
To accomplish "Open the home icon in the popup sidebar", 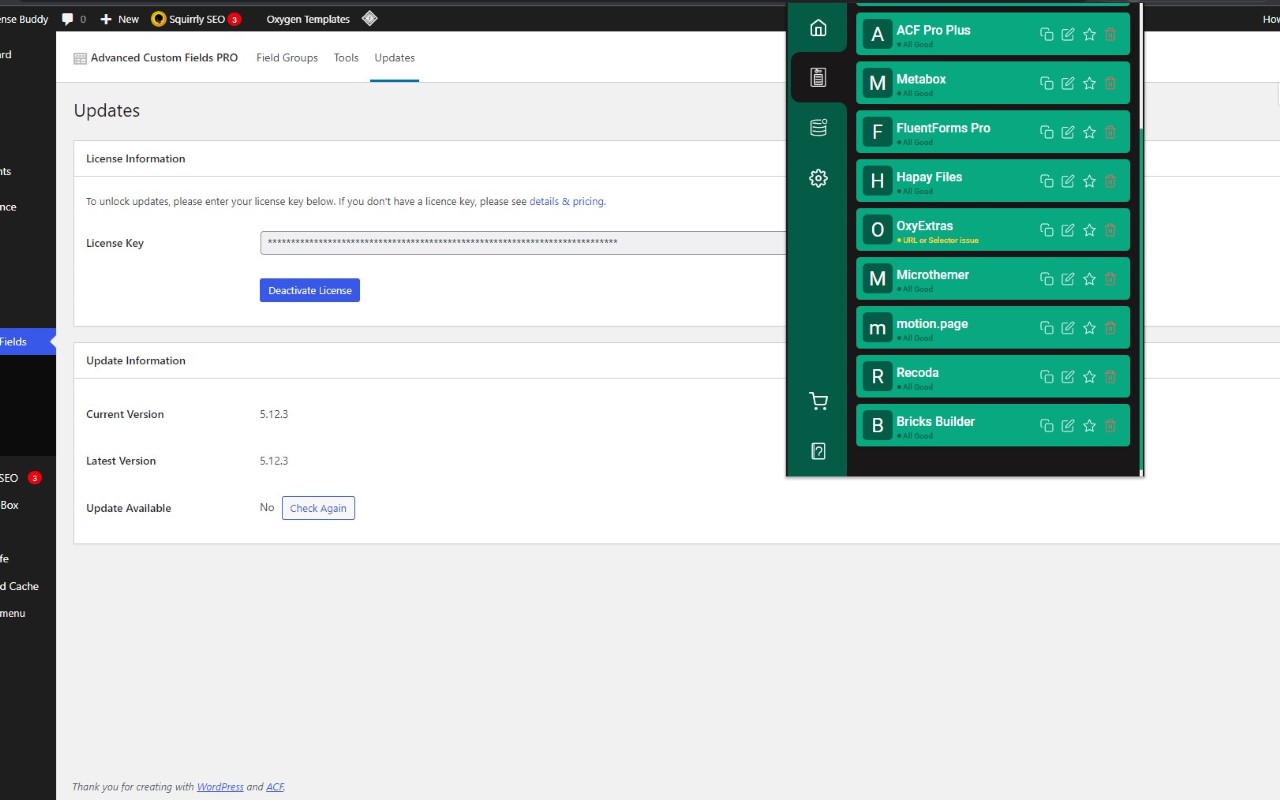I will coord(818,28).
